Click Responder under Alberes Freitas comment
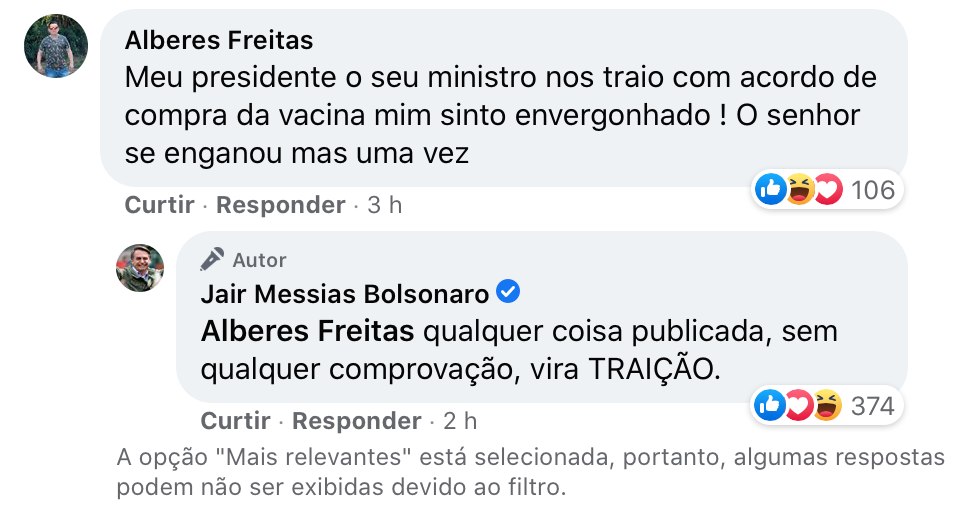962x512 pixels. pyautogui.click(x=281, y=205)
